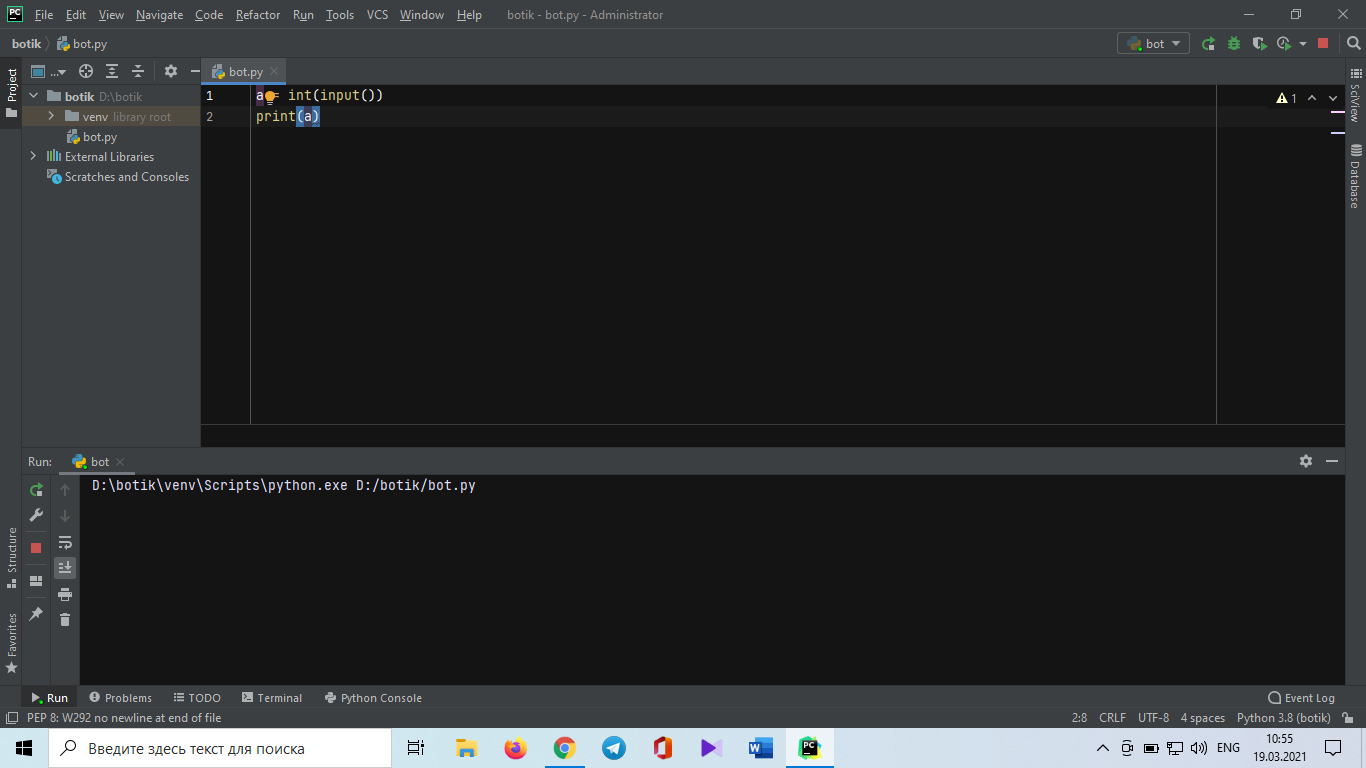The height and width of the screenshot is (768, 1366).
Task: Select bot.py in the project tree
Action: click(x=91, y=137)
